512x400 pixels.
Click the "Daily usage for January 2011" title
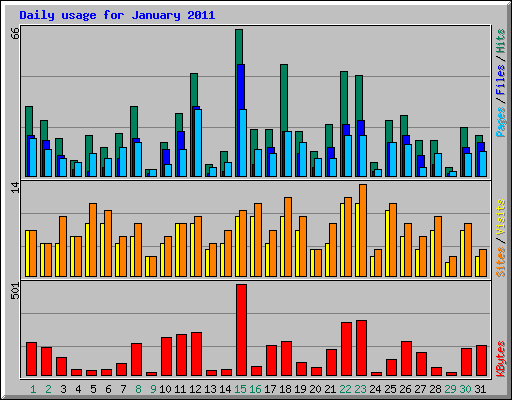point(117,15)
